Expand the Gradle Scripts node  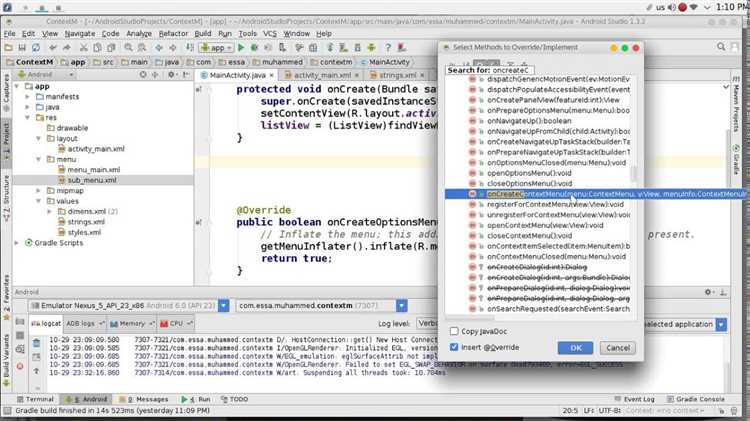tap(17, 243)
